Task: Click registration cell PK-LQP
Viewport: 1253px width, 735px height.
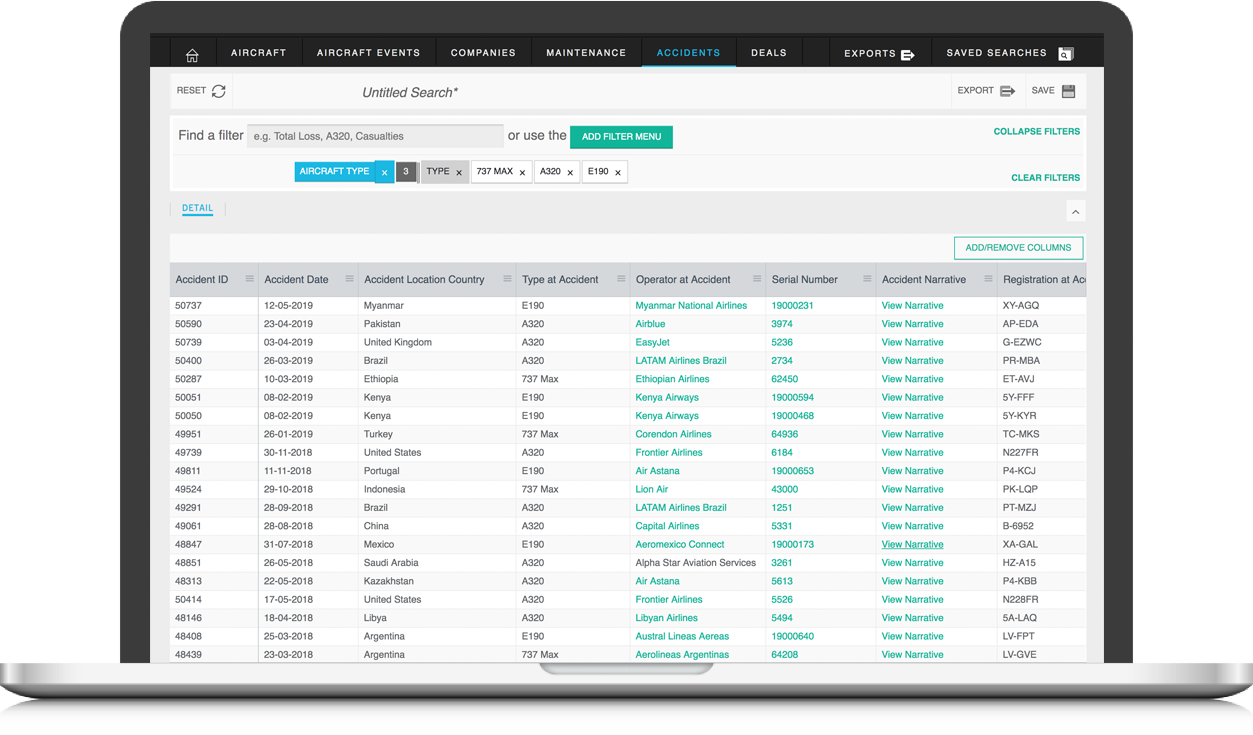Action: (1020, 489)
